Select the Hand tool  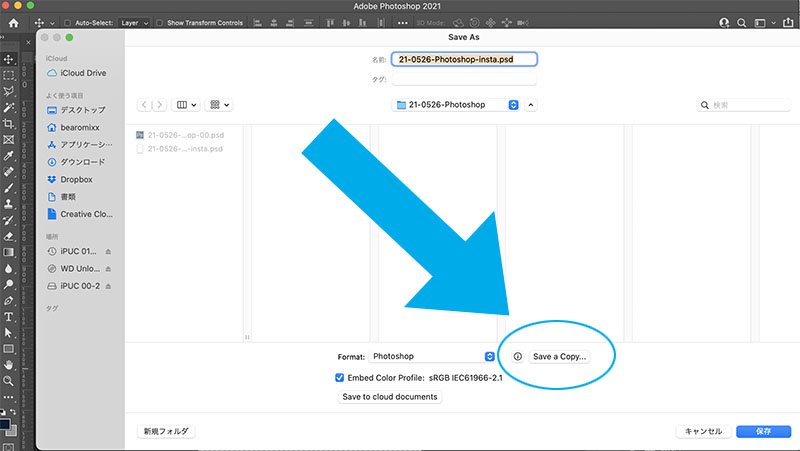(x=9, y=365)
